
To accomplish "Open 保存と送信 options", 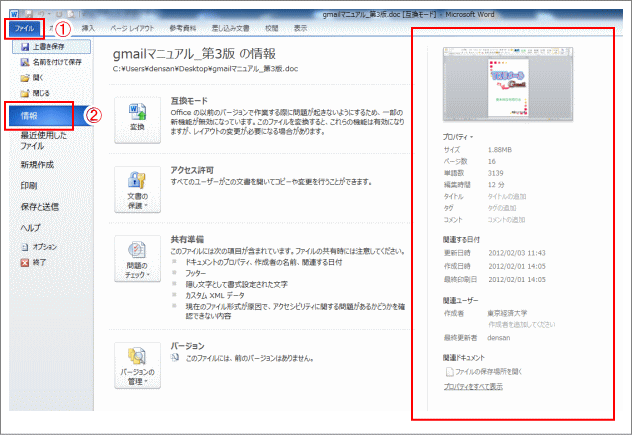I will [40, 207].
